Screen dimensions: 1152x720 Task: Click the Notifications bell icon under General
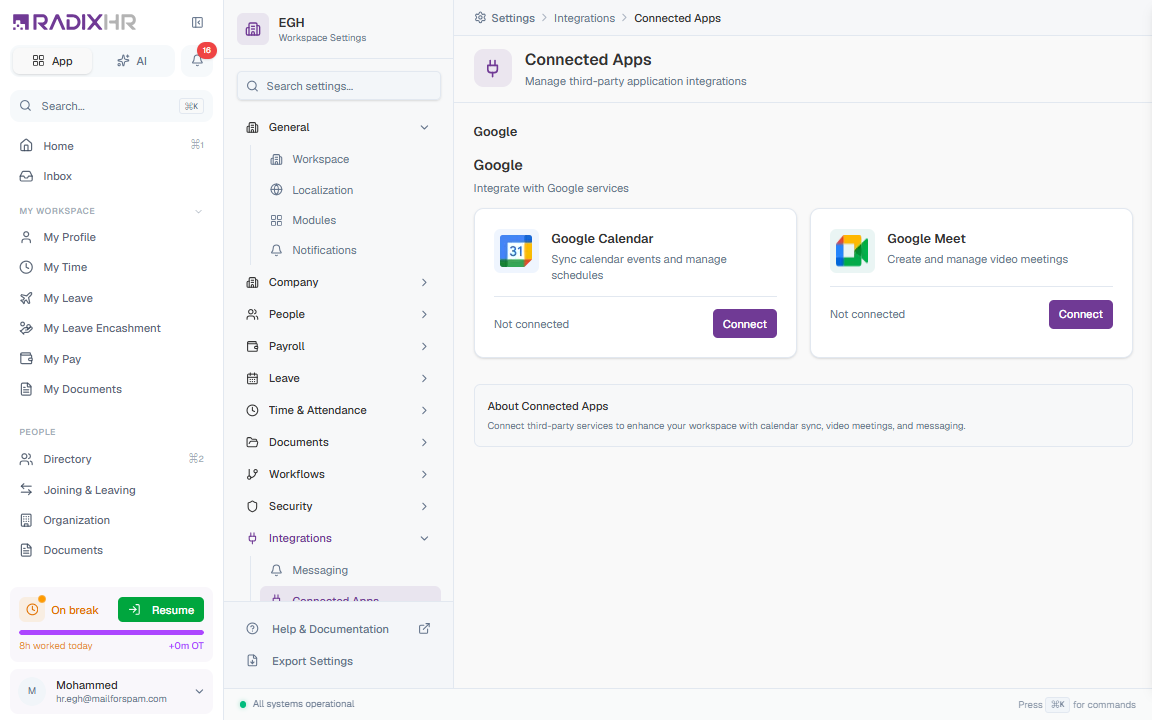pyautogui.click(x=276, y=251)
